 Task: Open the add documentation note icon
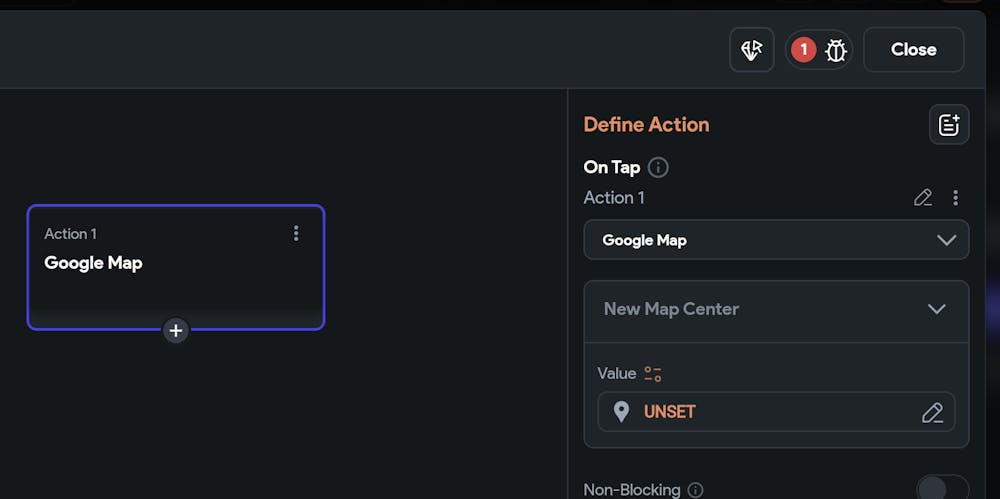948,125
